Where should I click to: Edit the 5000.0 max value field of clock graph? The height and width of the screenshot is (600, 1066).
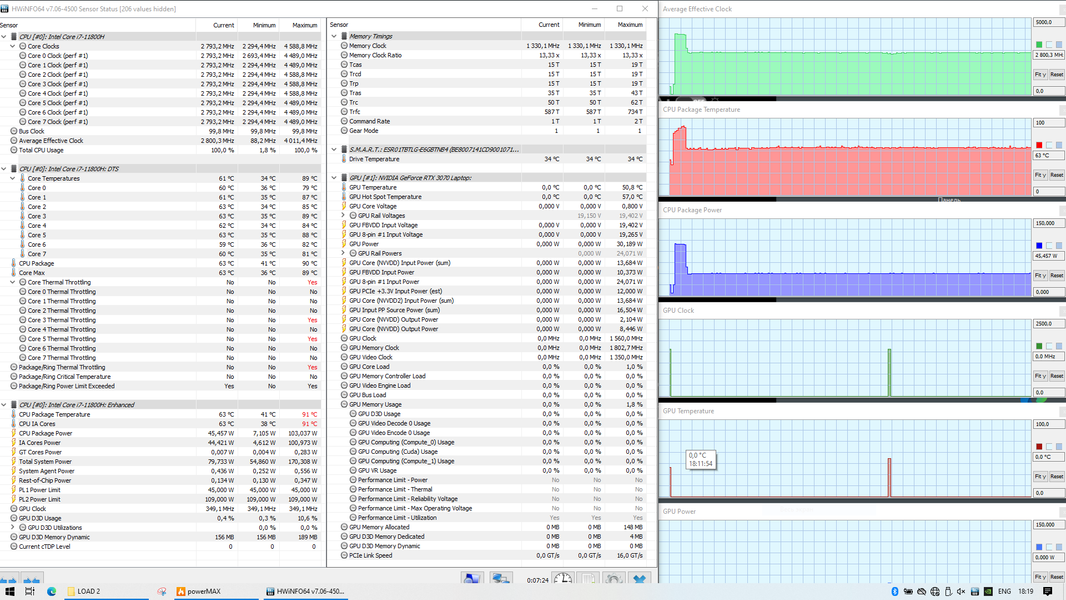1048,22
